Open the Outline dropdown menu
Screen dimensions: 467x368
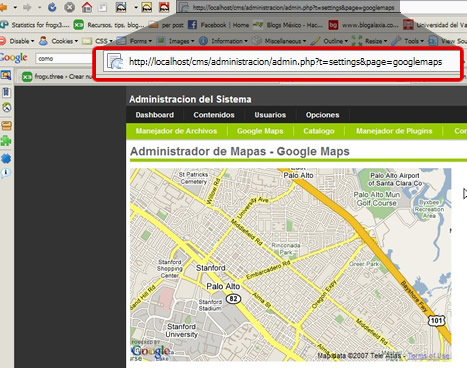click(x=336, y=41)
